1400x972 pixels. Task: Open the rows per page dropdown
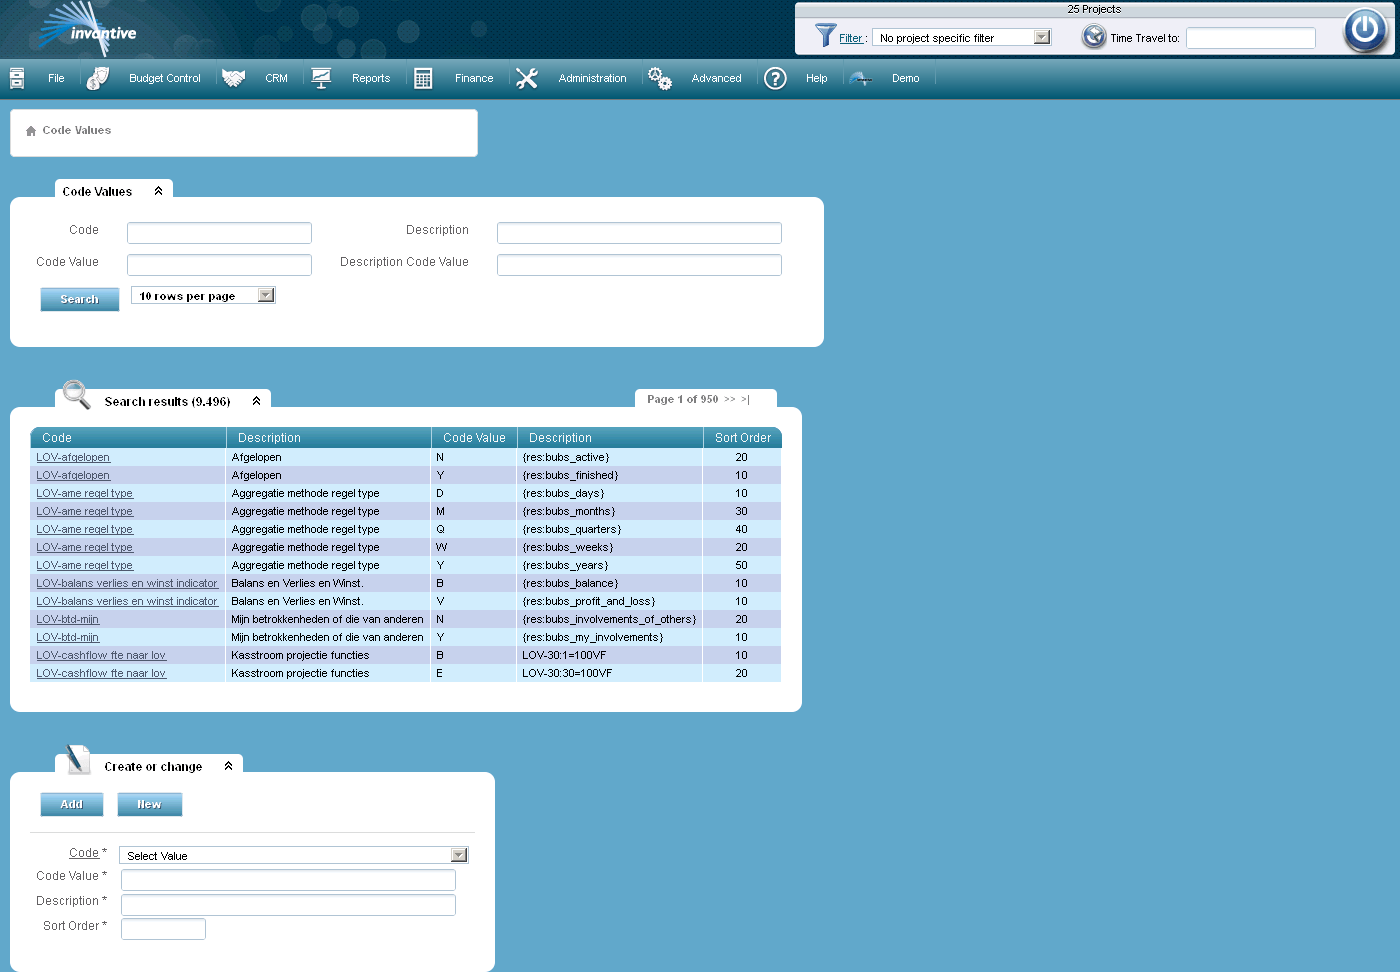point(264,294)
